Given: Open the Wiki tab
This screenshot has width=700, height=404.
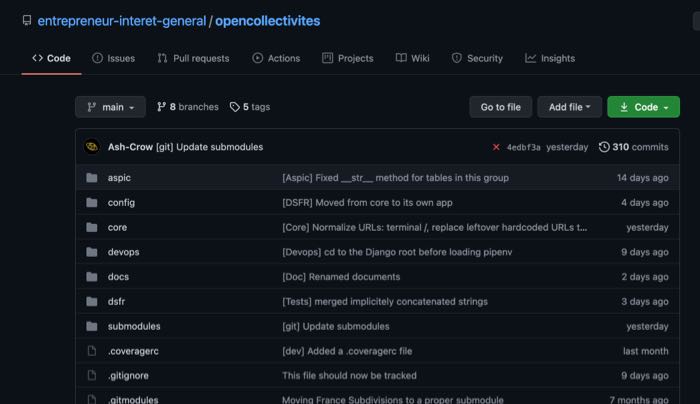Looking at the screenshot, I should 412,58.
